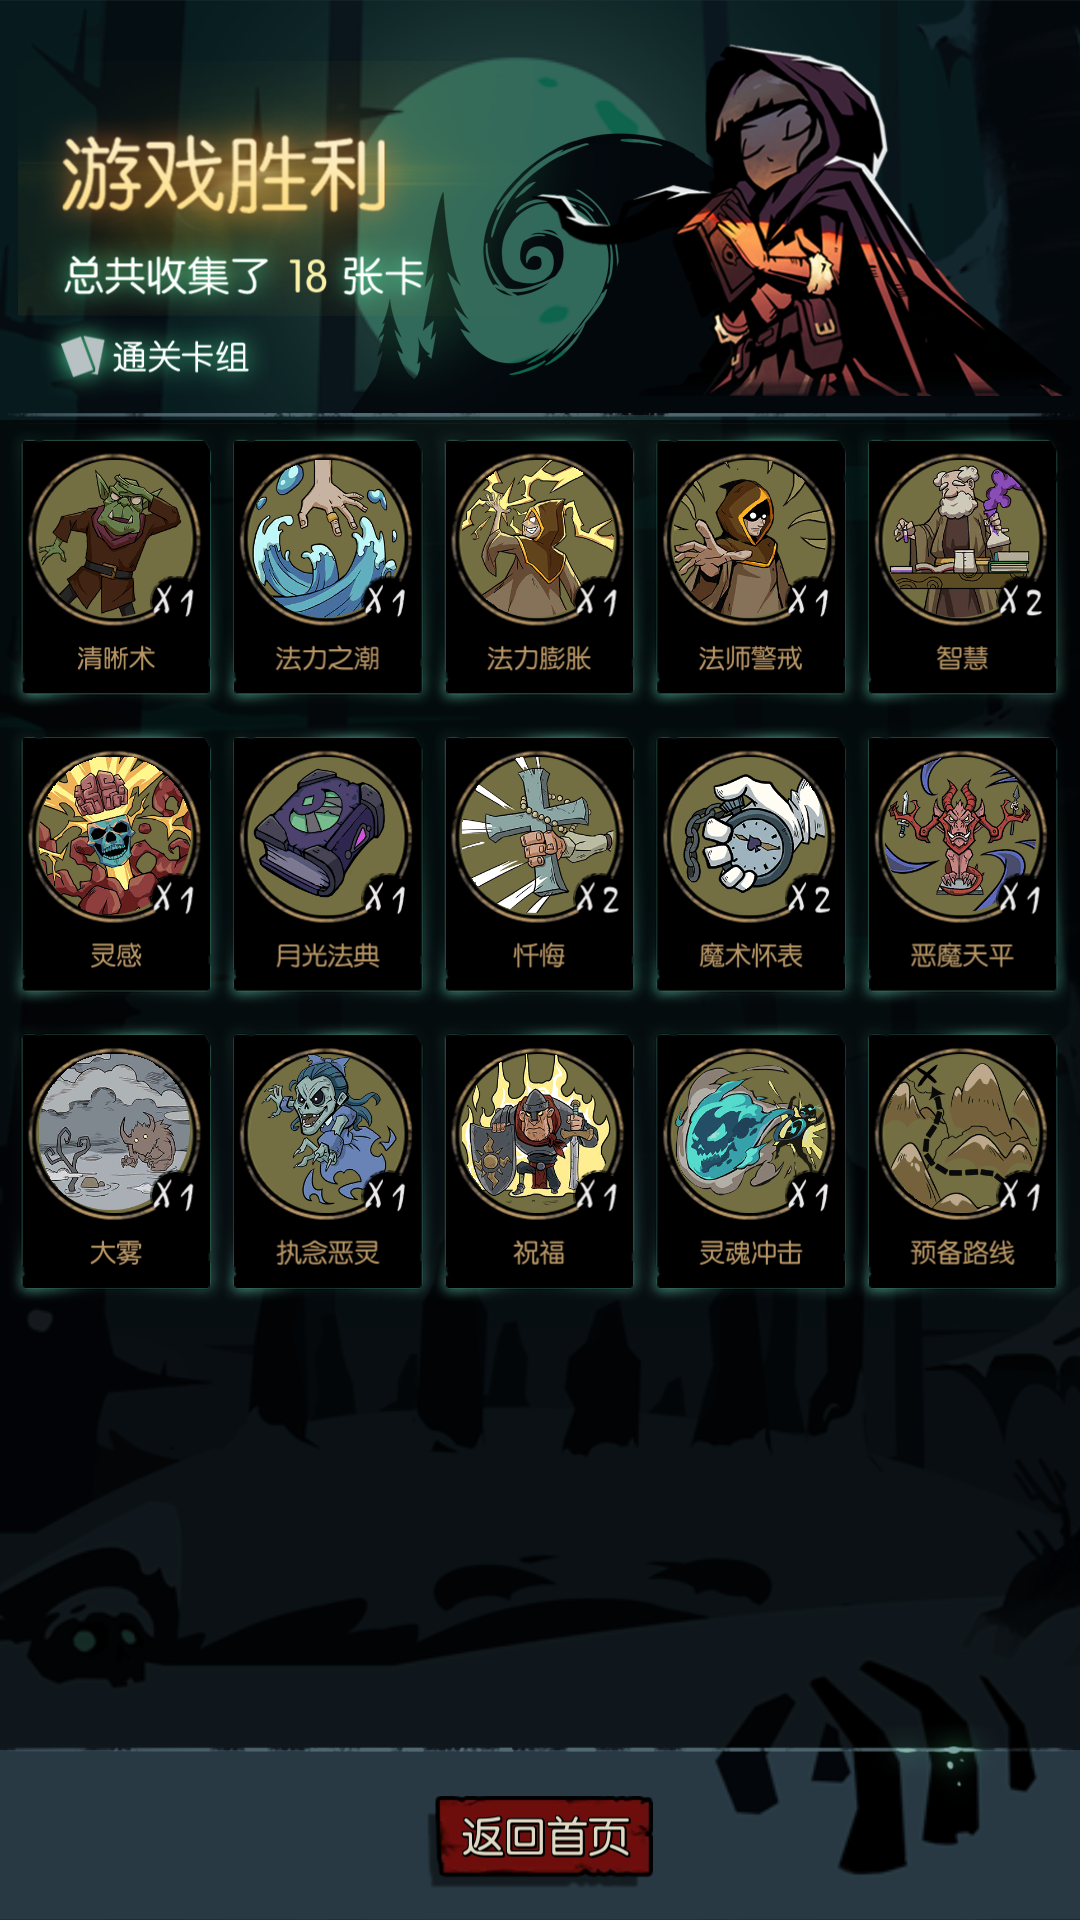Click the 返回首页 button
This screenshot has width=1080, height=1920.
545,1837
